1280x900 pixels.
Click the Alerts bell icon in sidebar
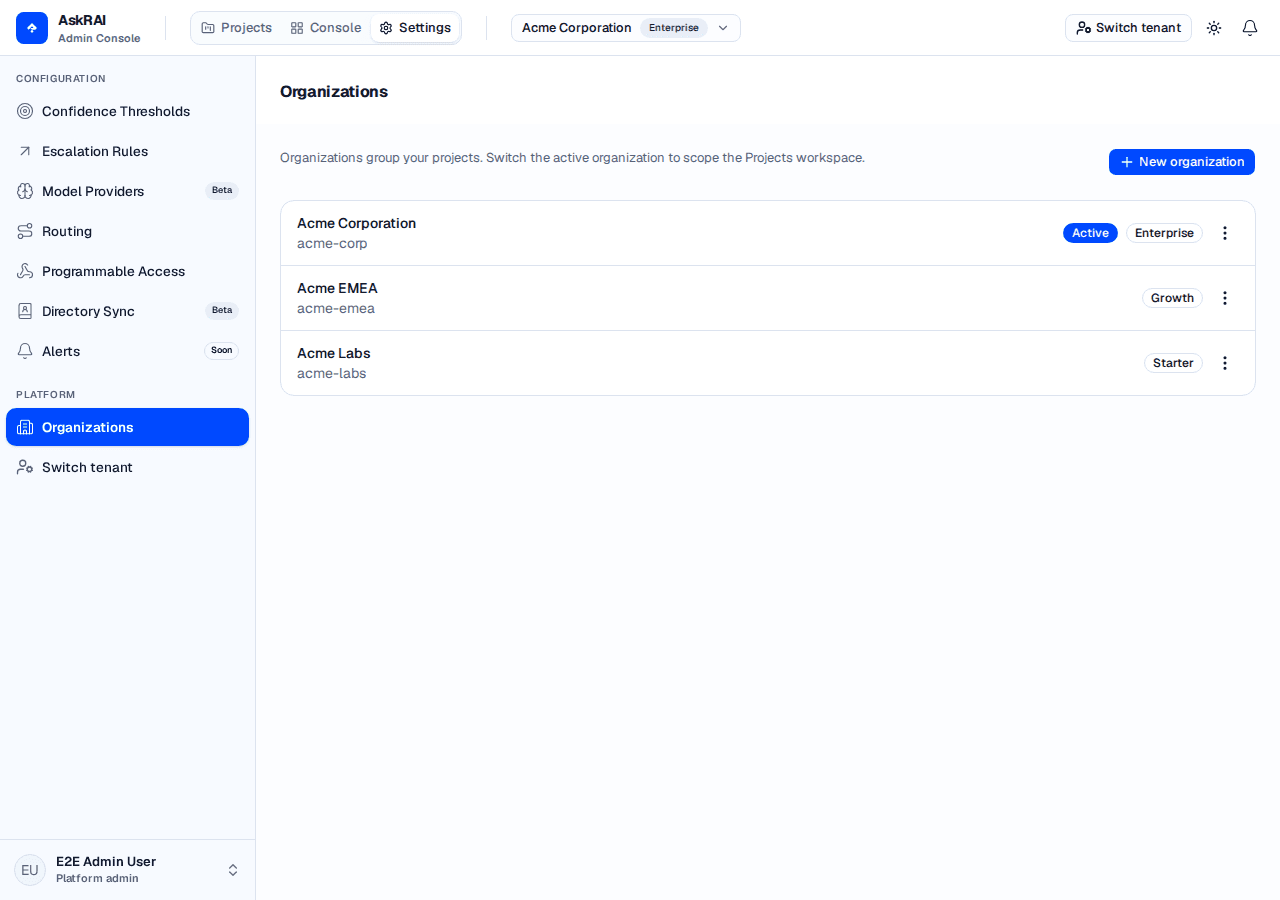25,351
